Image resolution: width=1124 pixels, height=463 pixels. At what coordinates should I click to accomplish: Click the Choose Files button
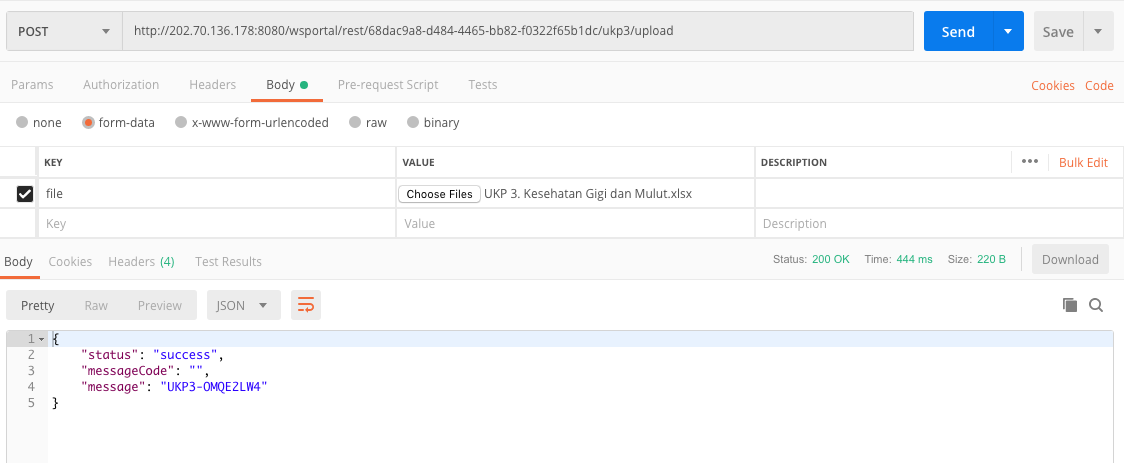439,194
